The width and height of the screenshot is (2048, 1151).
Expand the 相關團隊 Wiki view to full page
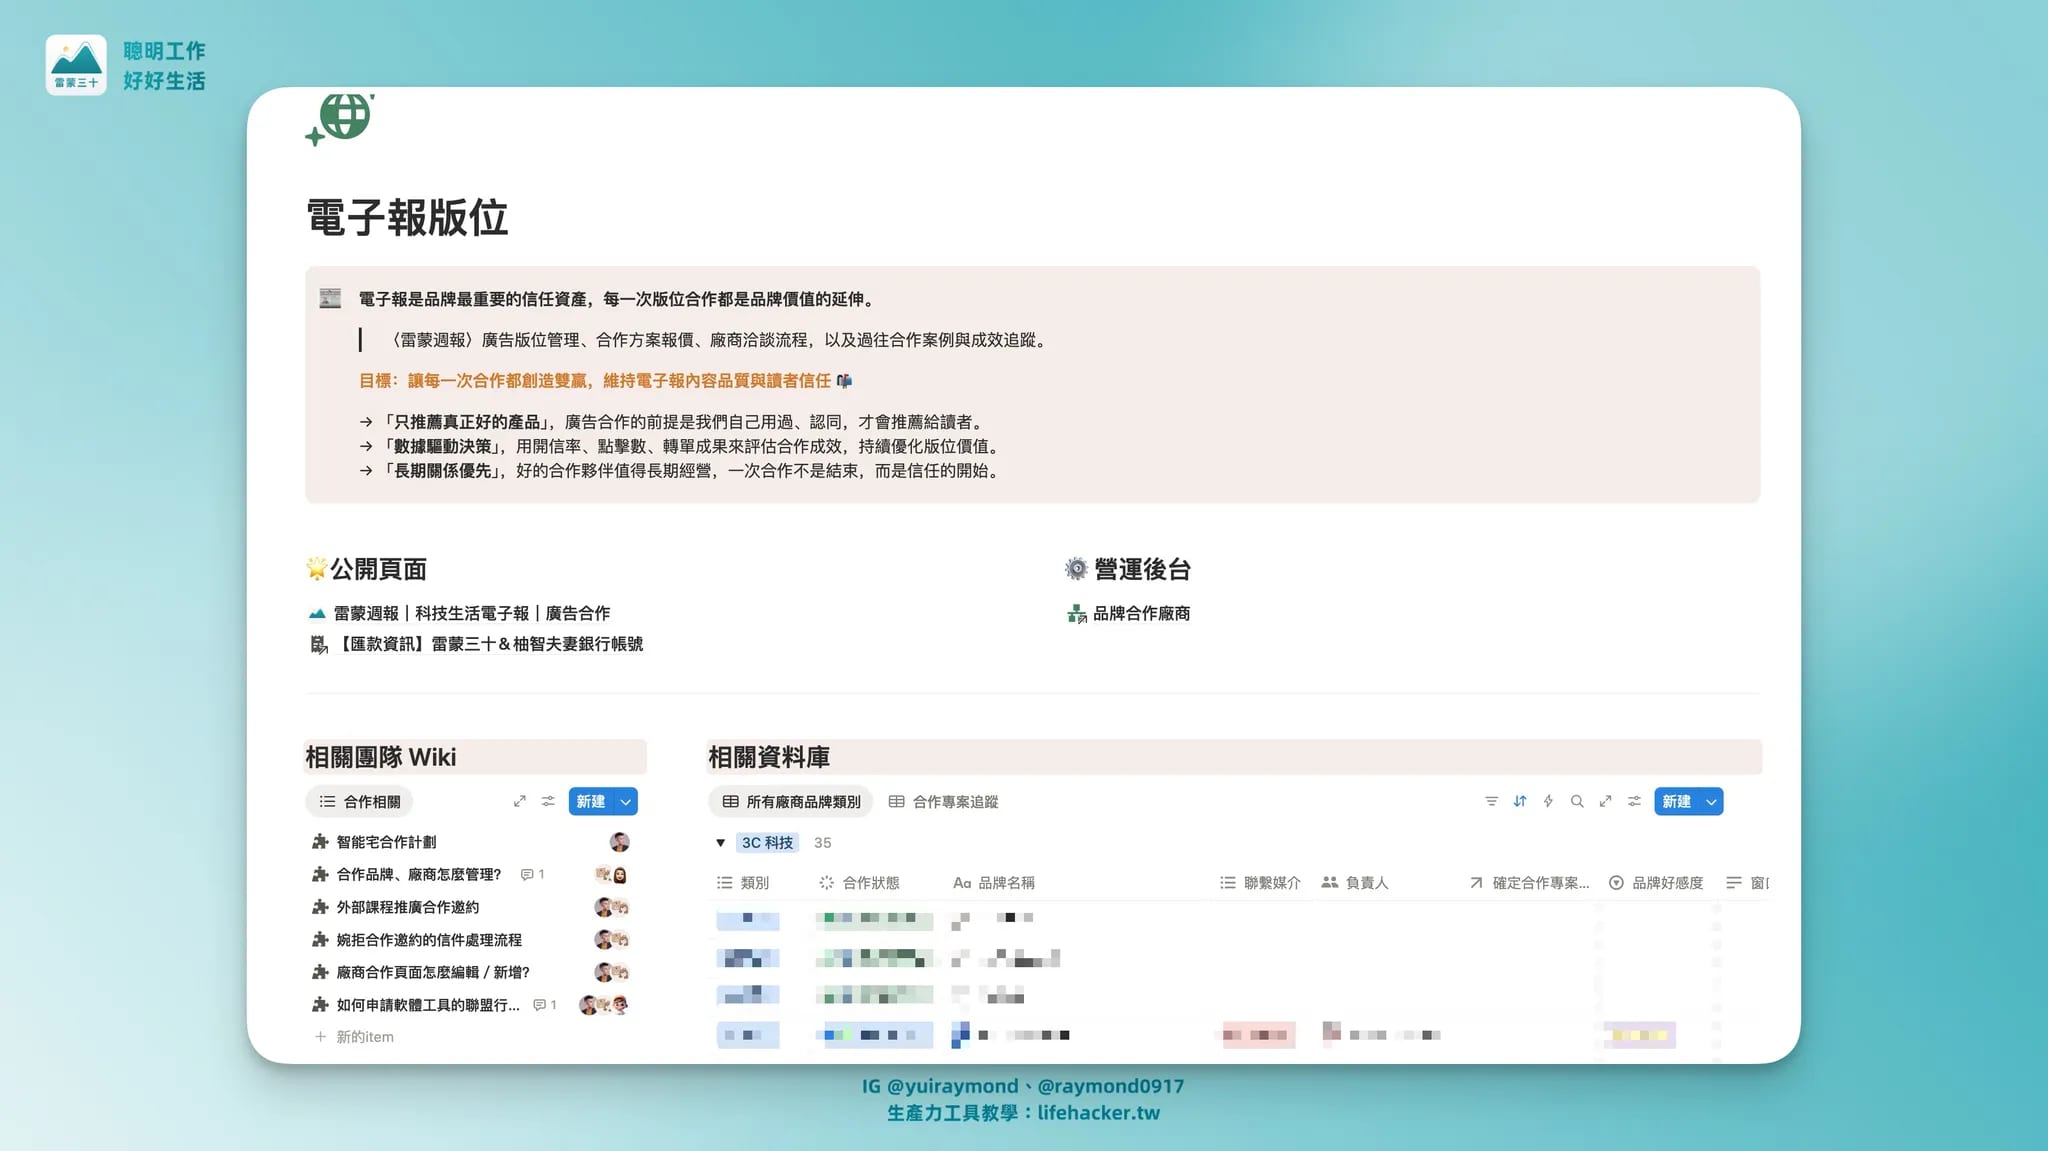519,800
